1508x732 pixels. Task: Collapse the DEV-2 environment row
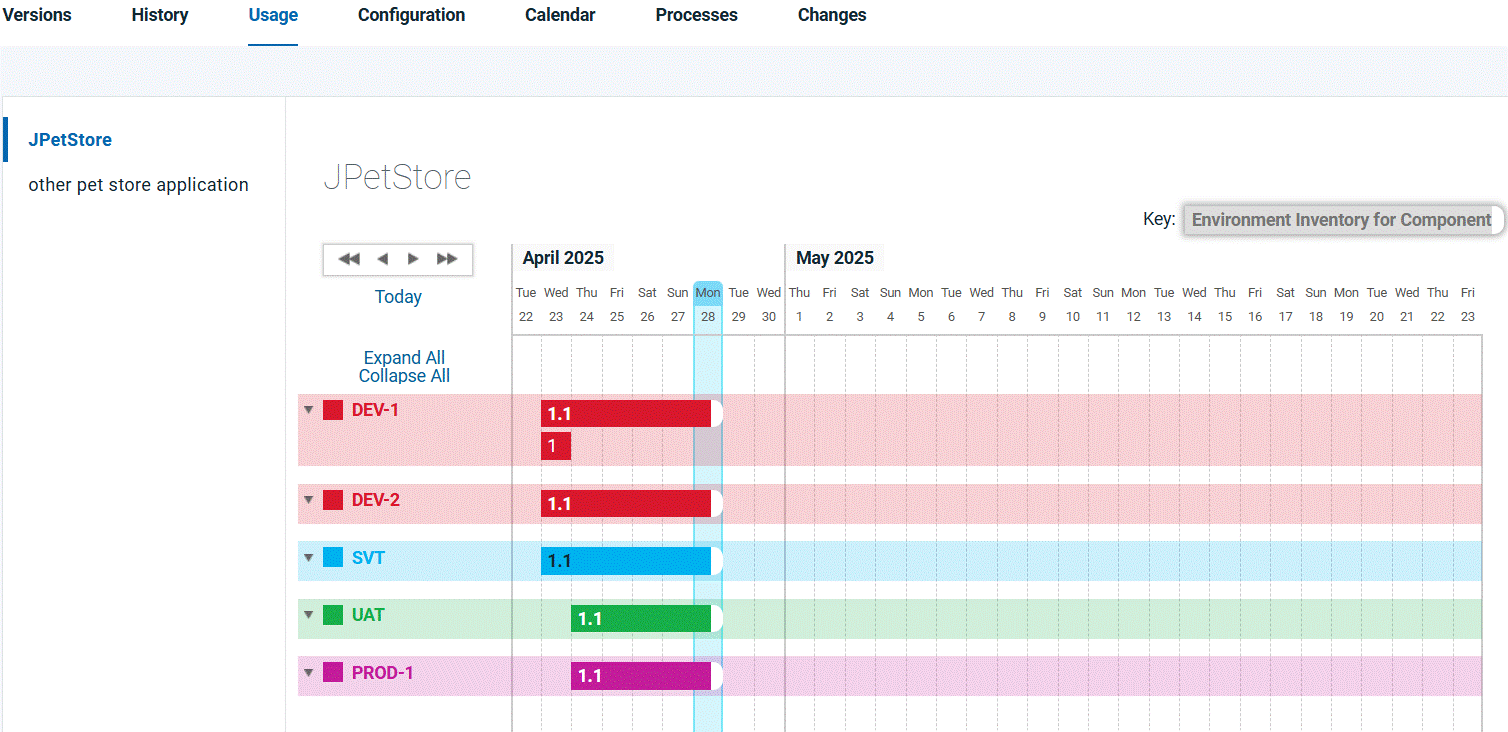tap(309, 500)
